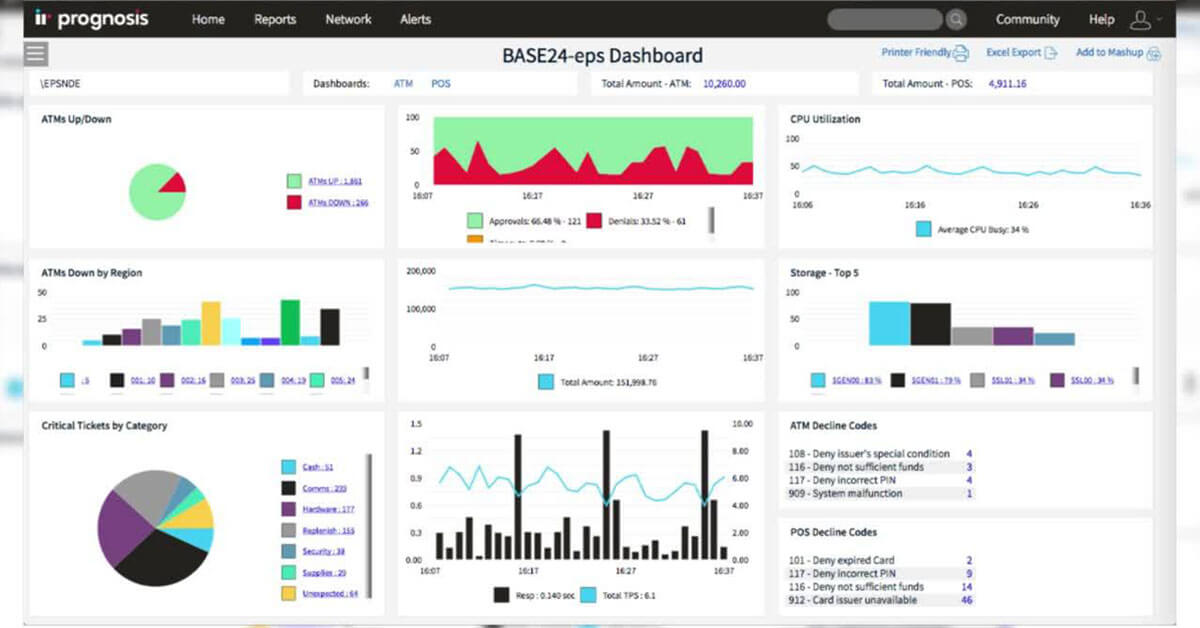Image resolution: width=1200 pixels, height=628 pixels.
Task: Click the ATMs DOWN legend link
Action: click(x=338, y=203)
